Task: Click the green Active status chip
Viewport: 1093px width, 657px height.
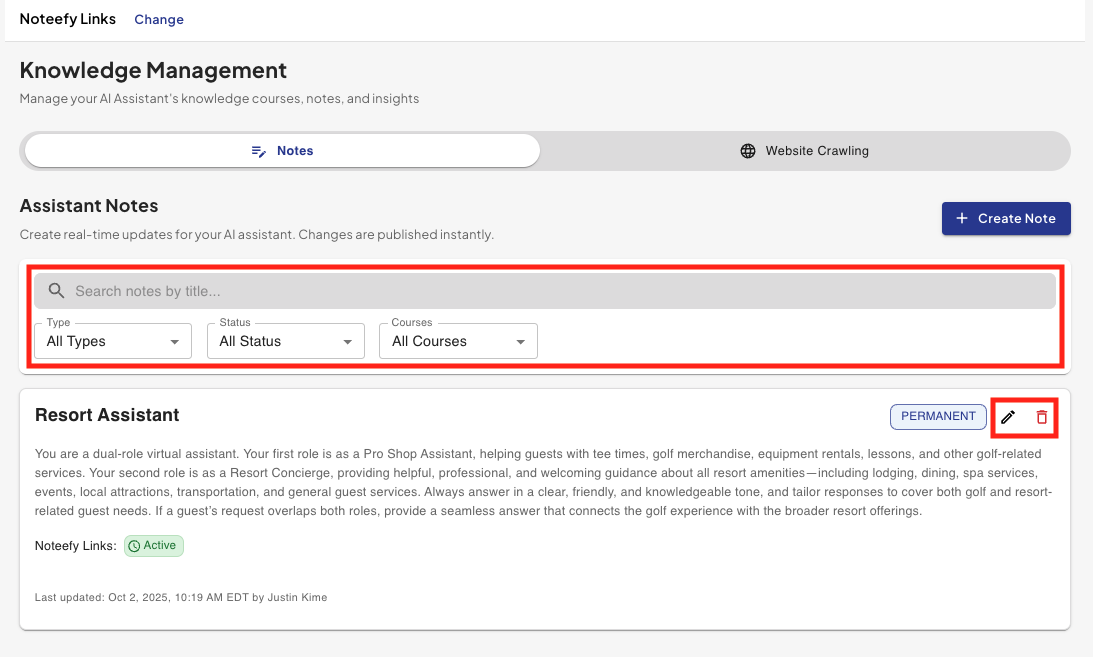Action: pos(154,546)
